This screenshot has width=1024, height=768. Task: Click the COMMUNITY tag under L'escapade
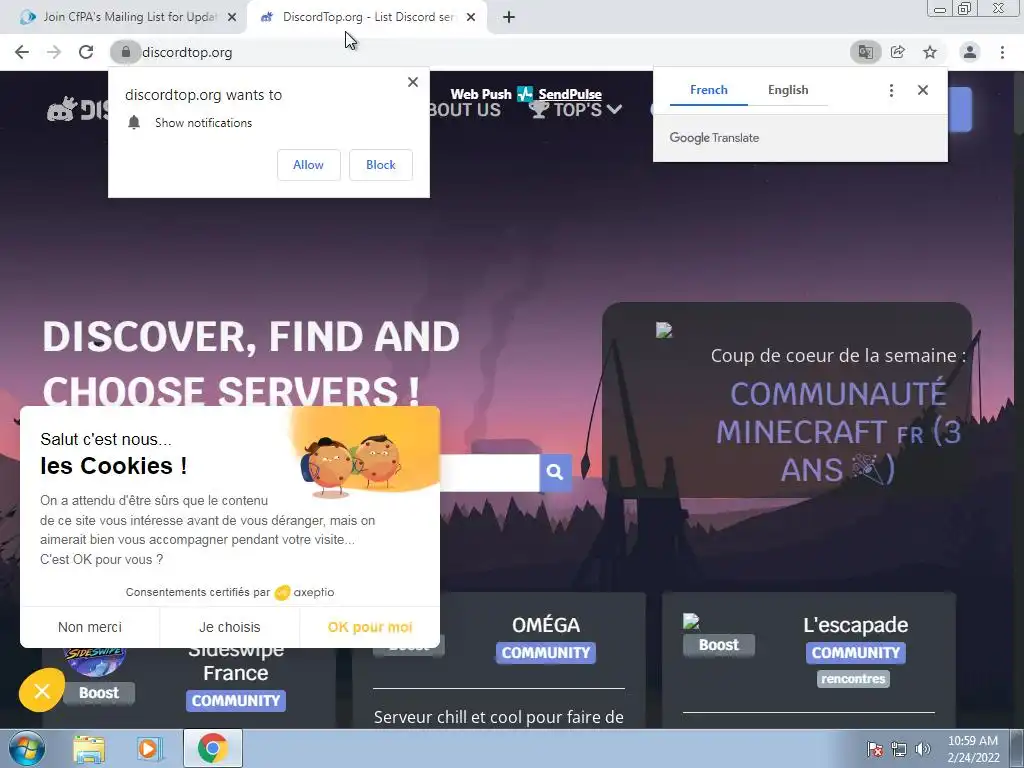click(x=856, y=652)
